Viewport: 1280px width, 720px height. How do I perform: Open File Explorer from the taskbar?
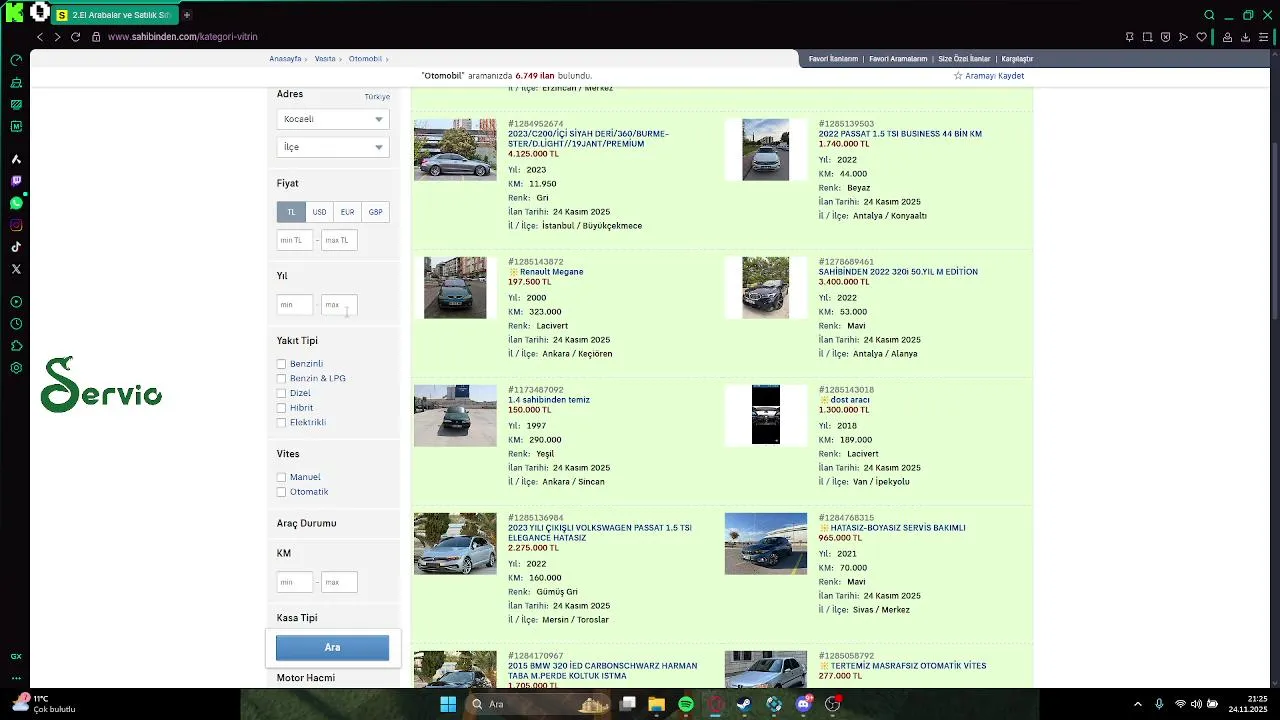[x=656, y=704]
